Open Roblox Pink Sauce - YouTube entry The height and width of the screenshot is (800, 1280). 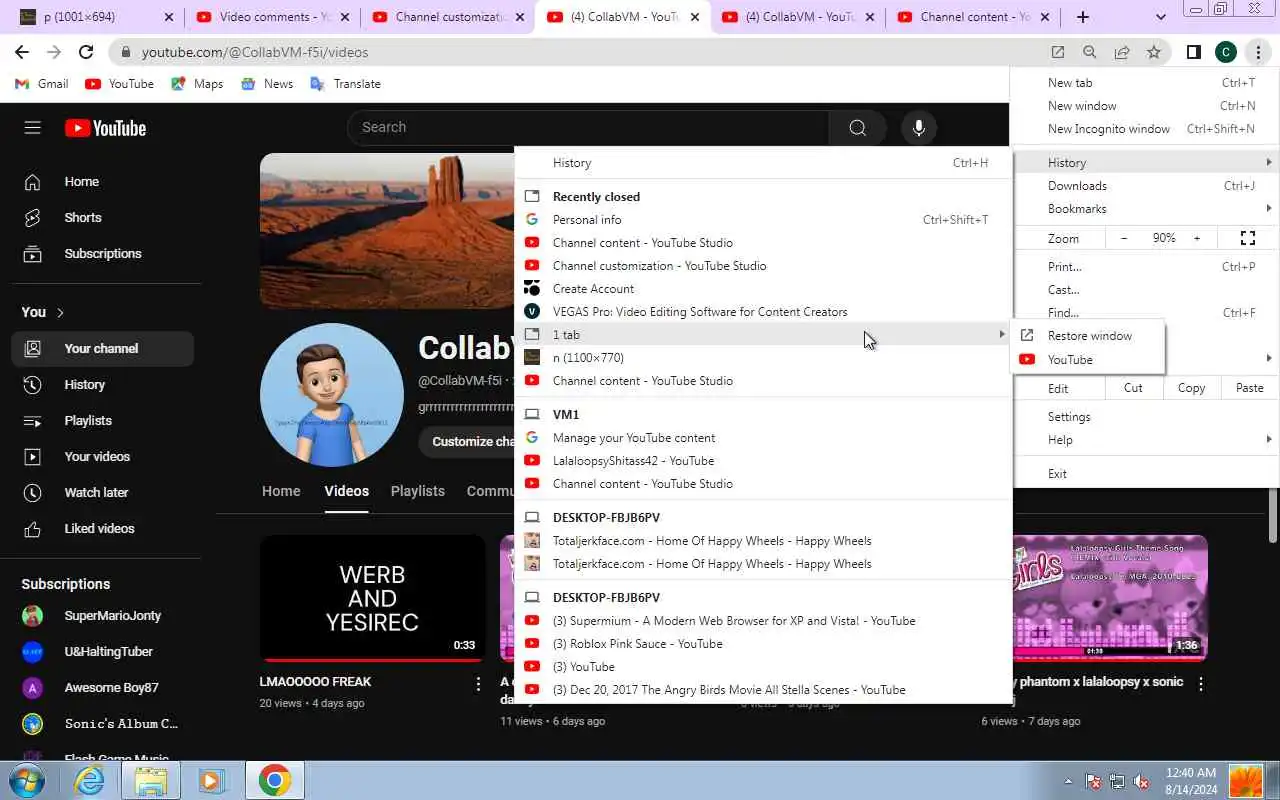point(765,644)
